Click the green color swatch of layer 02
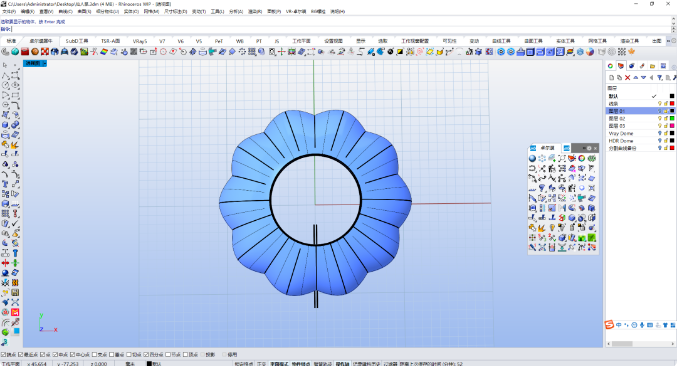Image resolution: width=677 pixels, height=366 pixels. click(x=672, y=118)
